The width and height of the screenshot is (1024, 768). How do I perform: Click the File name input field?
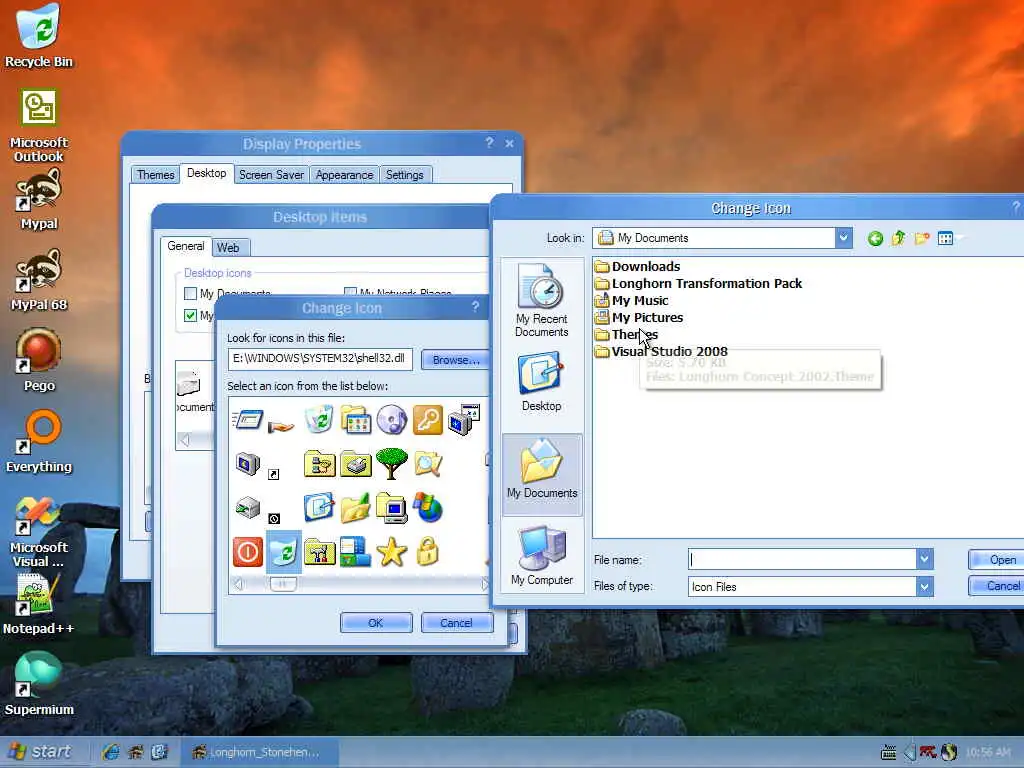[803, 559]
